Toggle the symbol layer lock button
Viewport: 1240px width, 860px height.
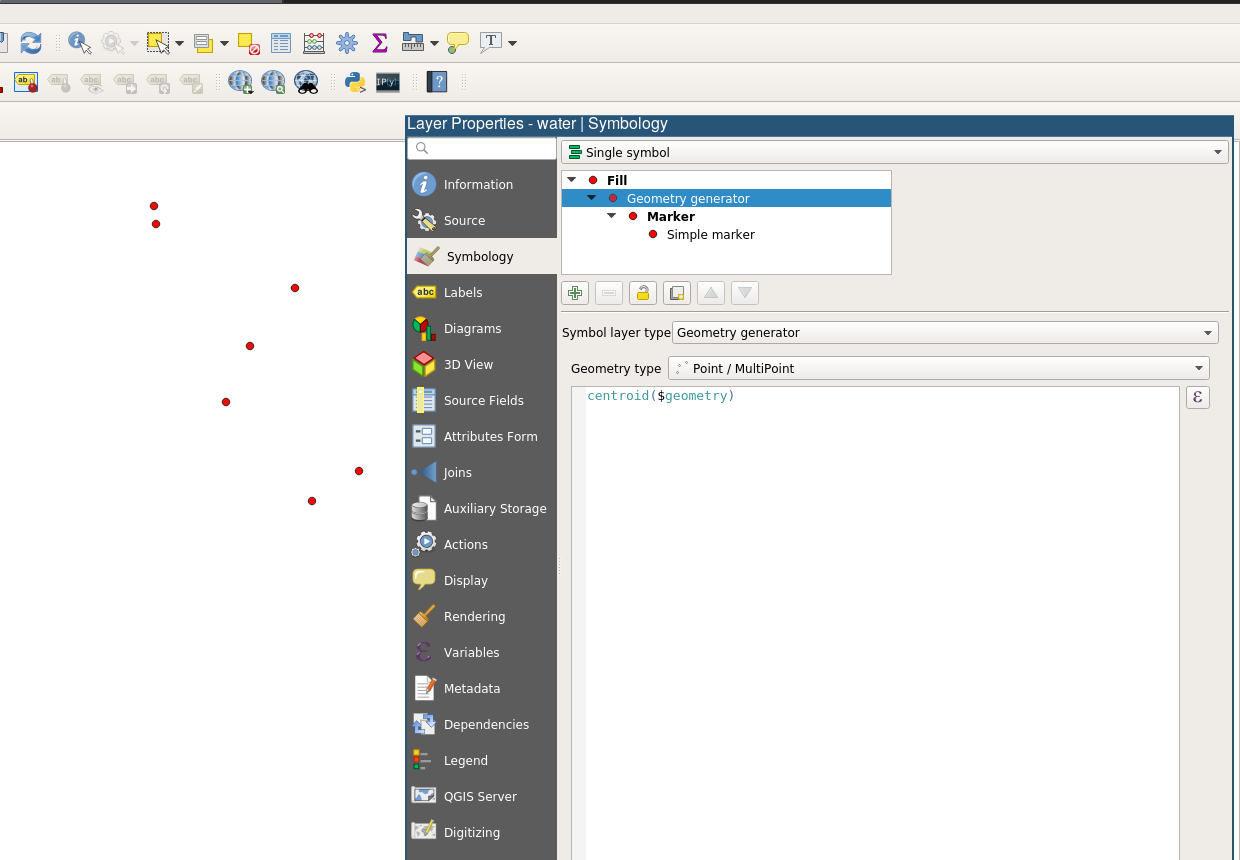[643, 293]
